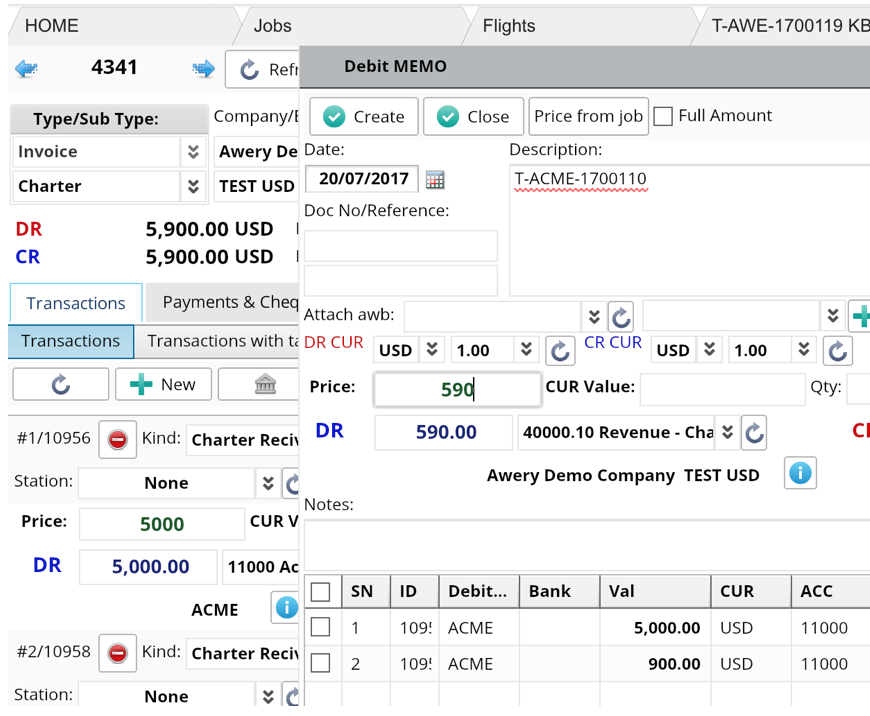Screen dimensions: 870x716
Task: Expand the 40000.10 Revenue account dropdown
Action: pos(727,432)
